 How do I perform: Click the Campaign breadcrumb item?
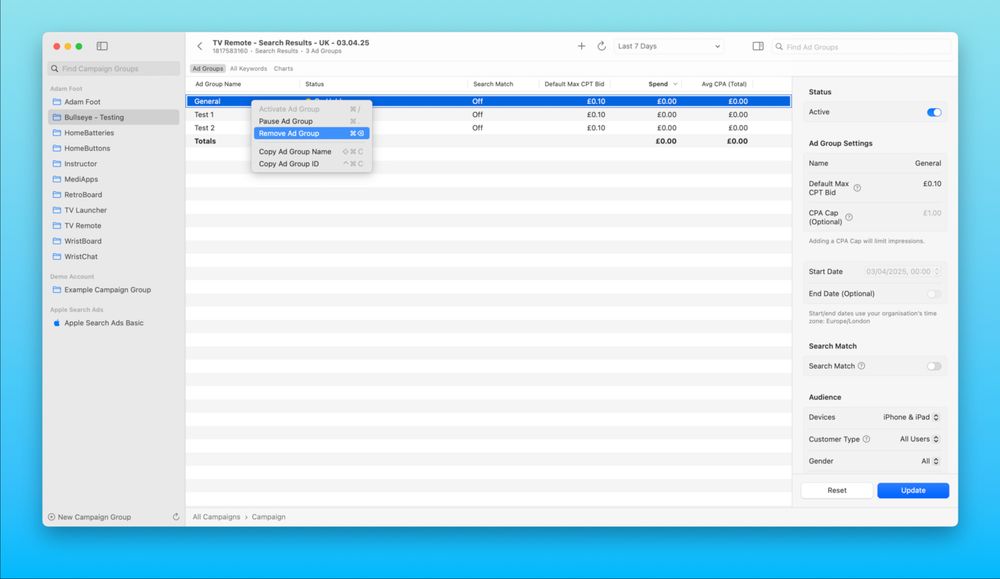268,517
